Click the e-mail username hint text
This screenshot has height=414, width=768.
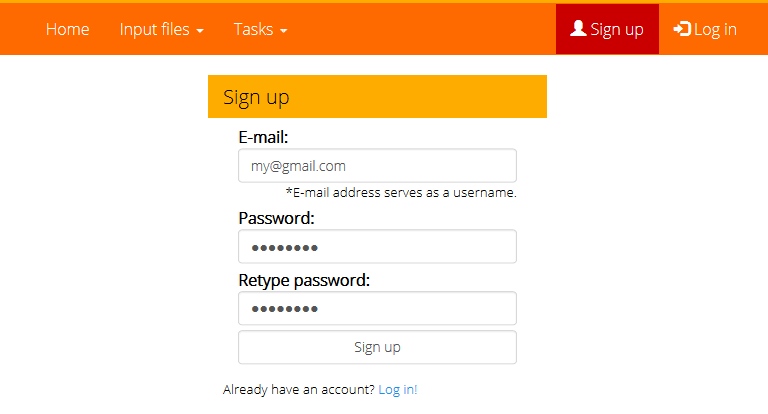coord(401,192)
